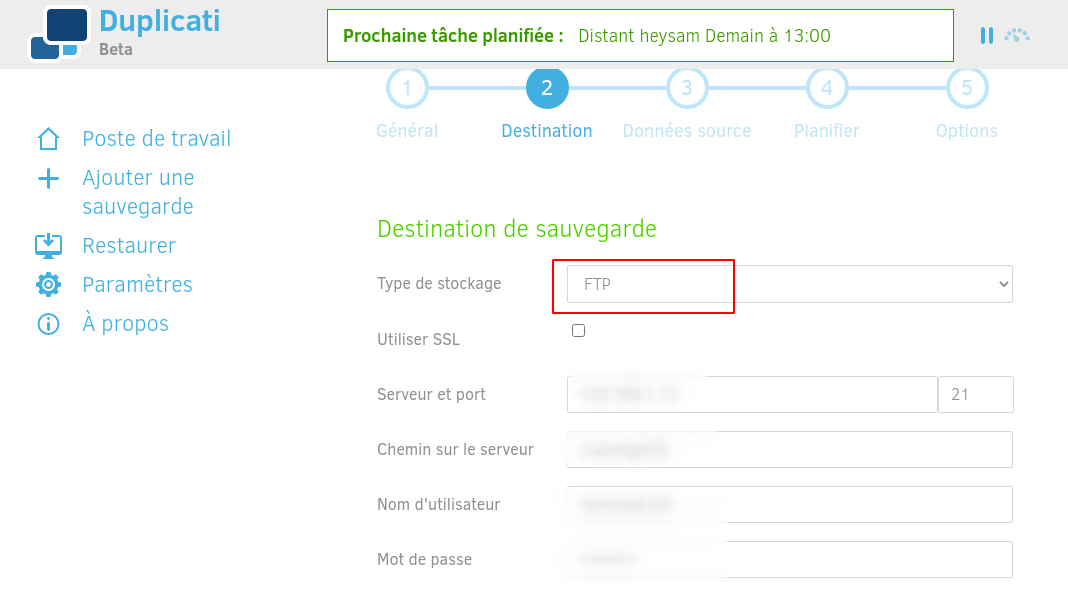This screenshot has height=600, width=1068.
Task: Jump to step 4 Planifier
Action: 827,88
